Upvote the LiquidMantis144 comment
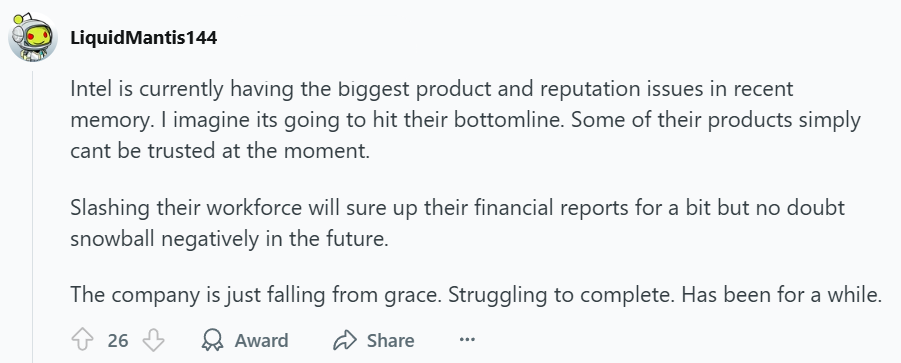The width and height of the screenshot is (901, 363). pyautogui.click(x=82, y=341)
